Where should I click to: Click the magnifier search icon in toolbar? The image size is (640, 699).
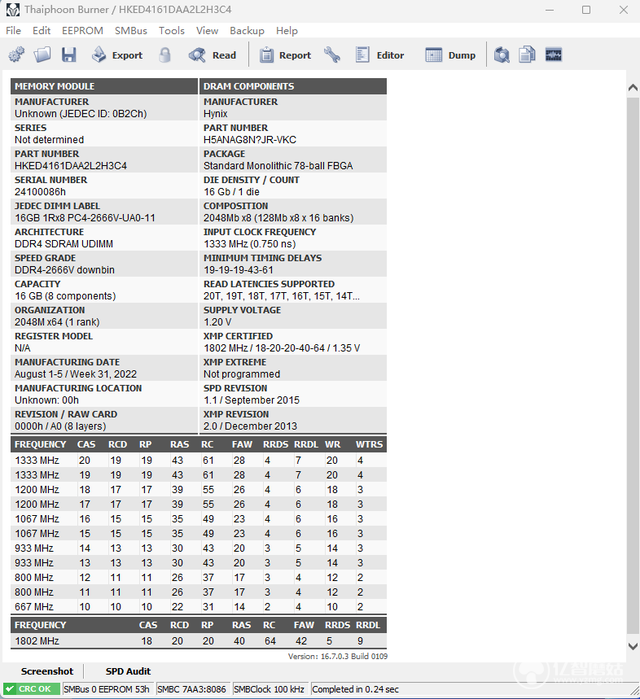501,55
